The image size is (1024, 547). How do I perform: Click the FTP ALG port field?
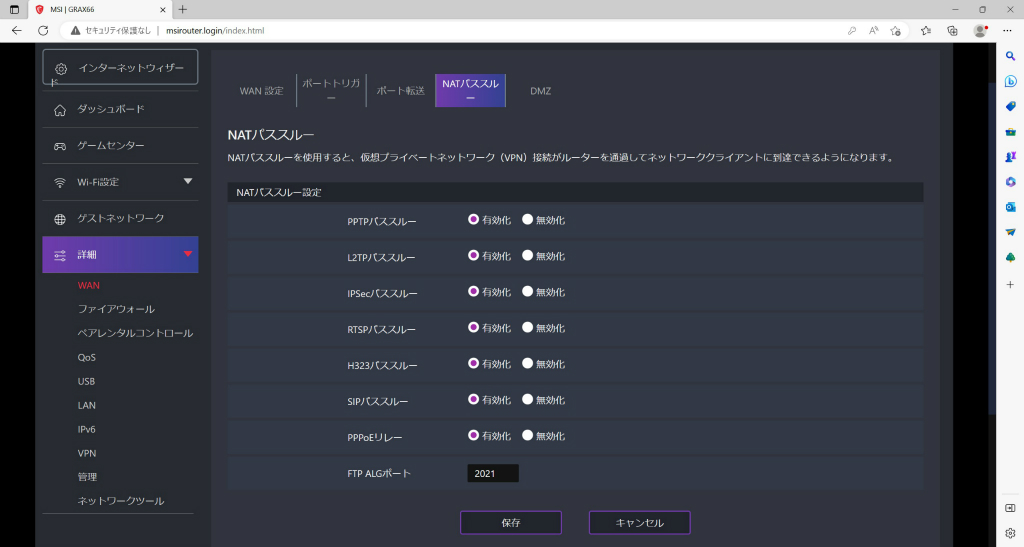[493, 473]
